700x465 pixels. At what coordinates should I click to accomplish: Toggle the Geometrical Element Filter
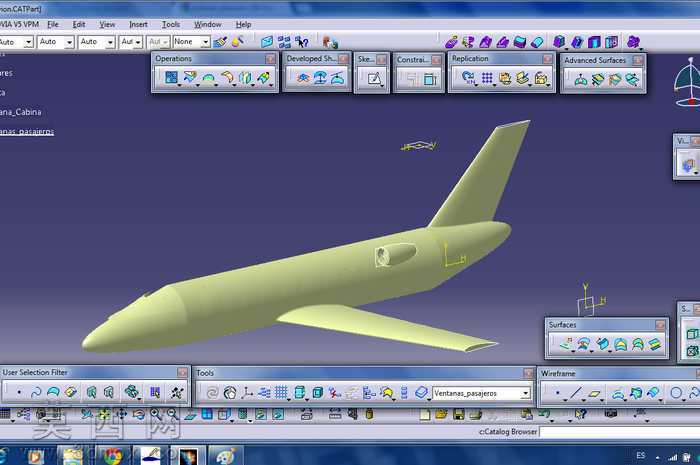coord(108,392)
